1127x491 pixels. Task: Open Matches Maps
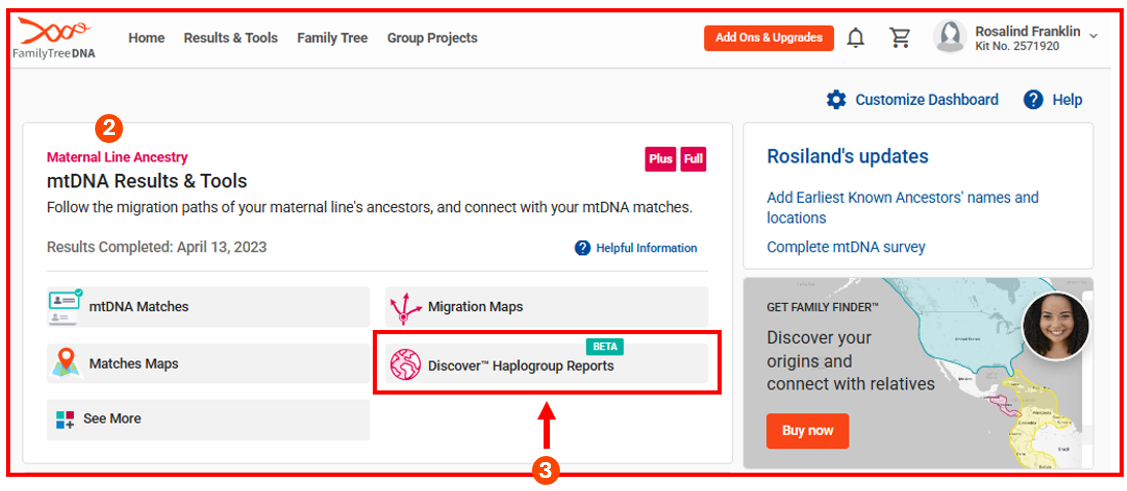[x=208, y=364]
